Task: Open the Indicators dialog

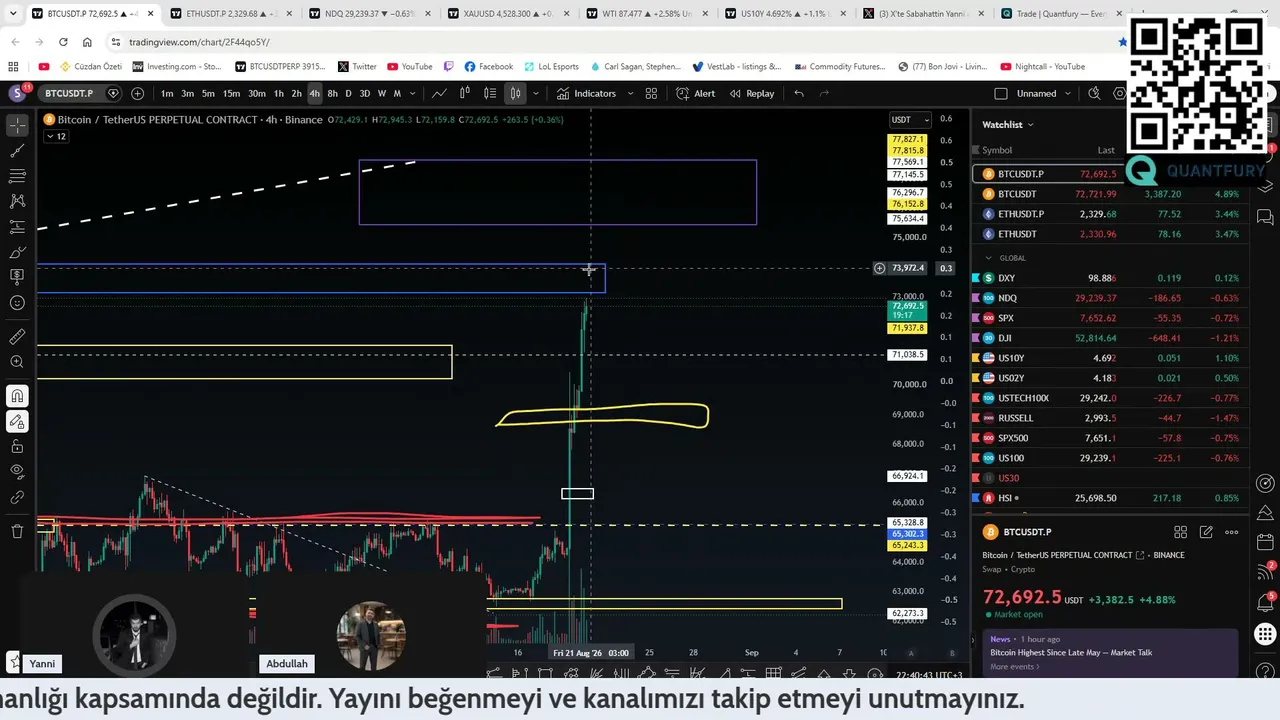Action: pos(586,93)
